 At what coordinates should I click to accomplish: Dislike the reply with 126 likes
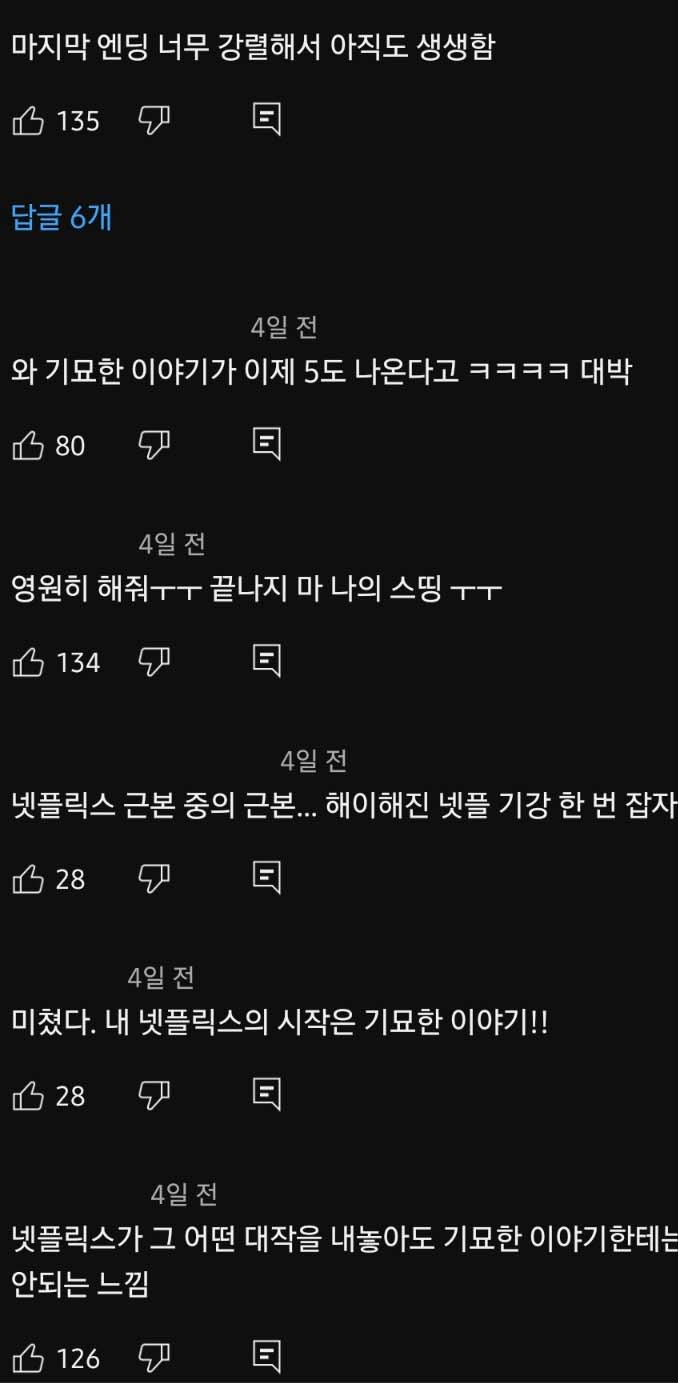(153, 1359)
